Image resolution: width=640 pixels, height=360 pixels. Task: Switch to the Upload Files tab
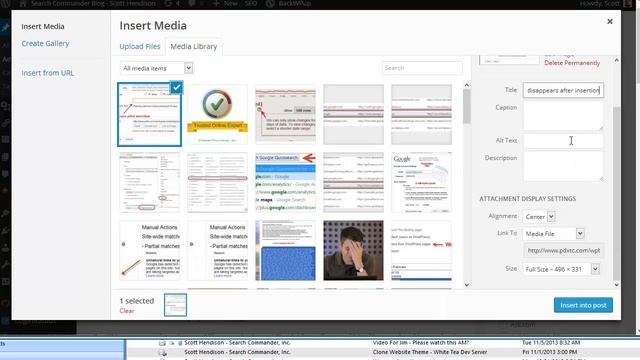coord(140,47)
